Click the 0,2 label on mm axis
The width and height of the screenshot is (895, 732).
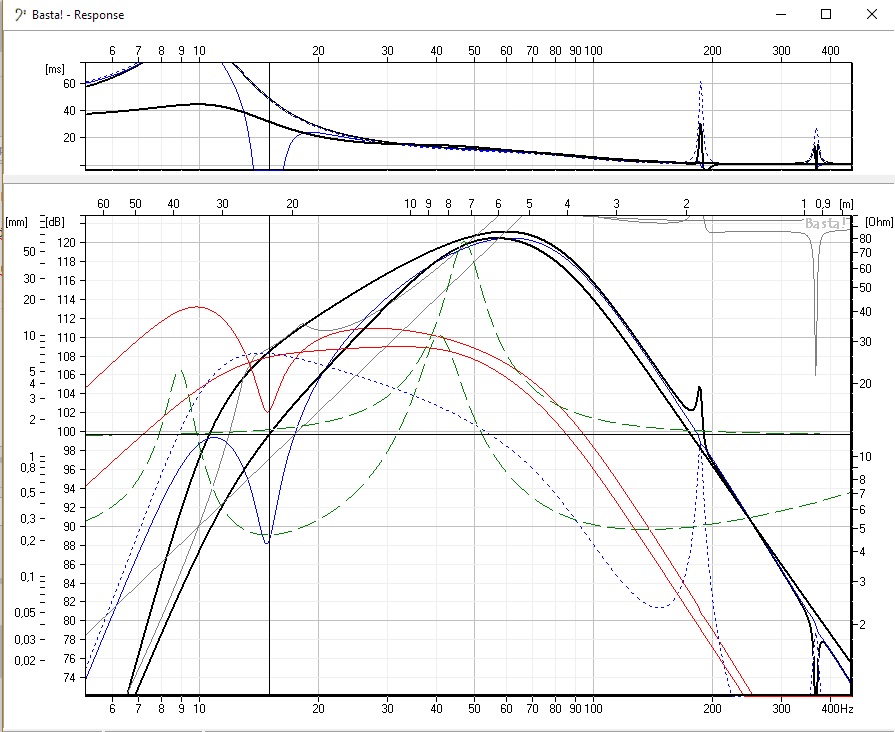(x=28, y=540)
